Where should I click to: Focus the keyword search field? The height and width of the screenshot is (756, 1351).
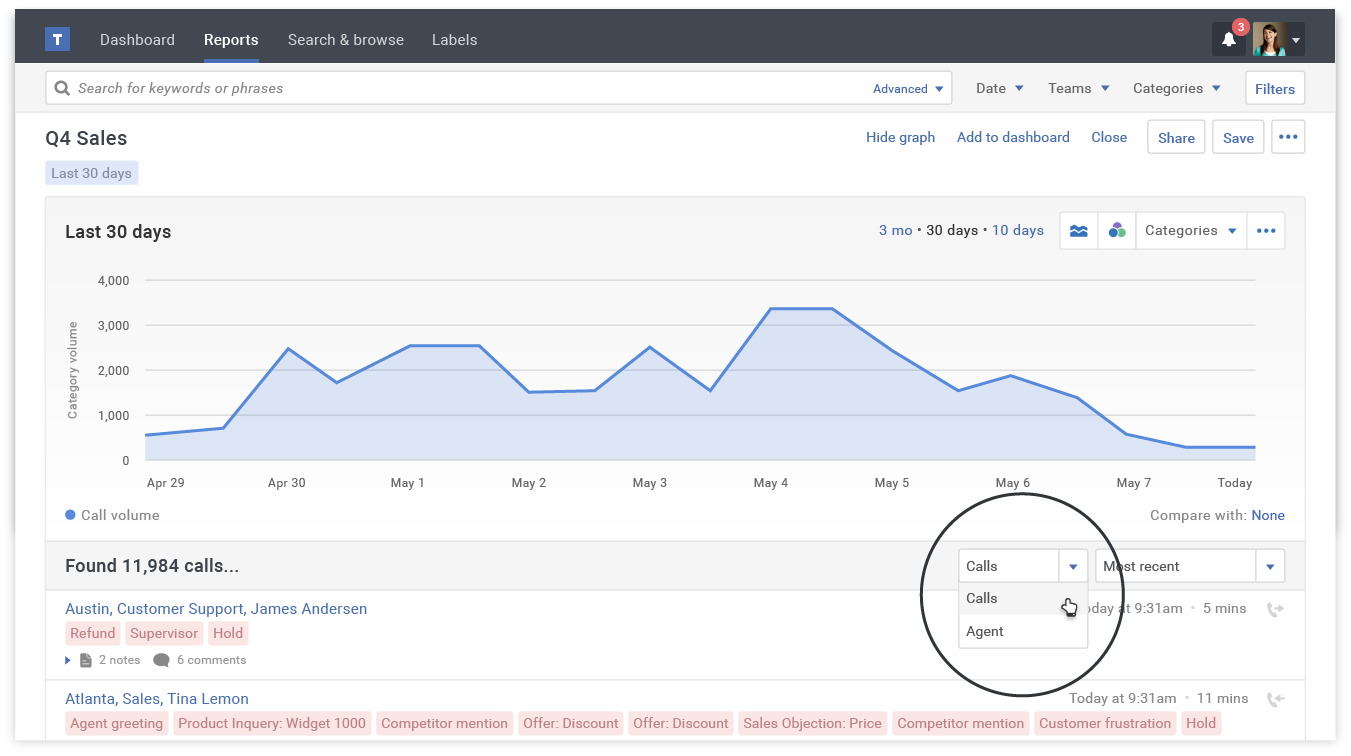click(460, 88)
